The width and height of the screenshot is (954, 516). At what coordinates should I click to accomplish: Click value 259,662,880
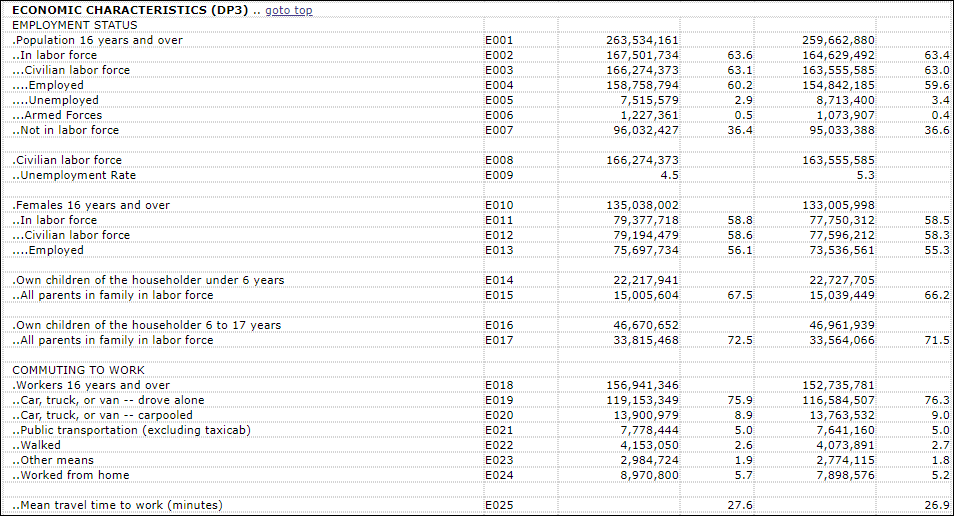[x=838, y=40]
